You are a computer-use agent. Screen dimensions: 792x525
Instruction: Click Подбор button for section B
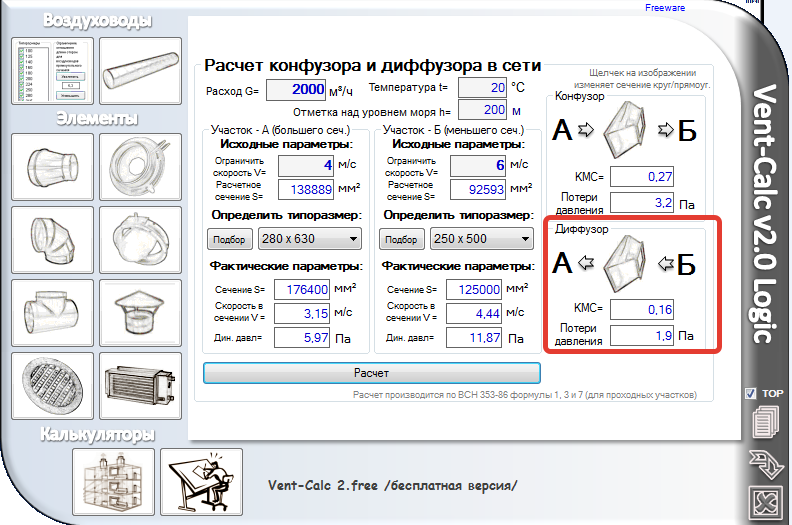401,239
